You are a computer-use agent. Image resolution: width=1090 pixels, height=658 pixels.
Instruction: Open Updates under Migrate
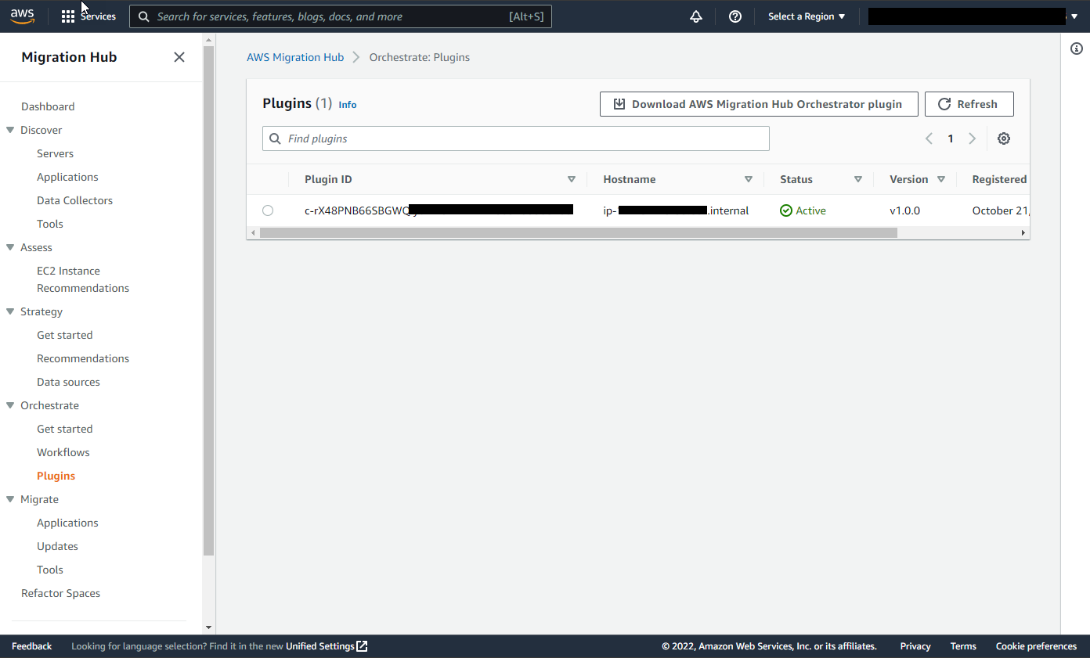tap(58, 546)
